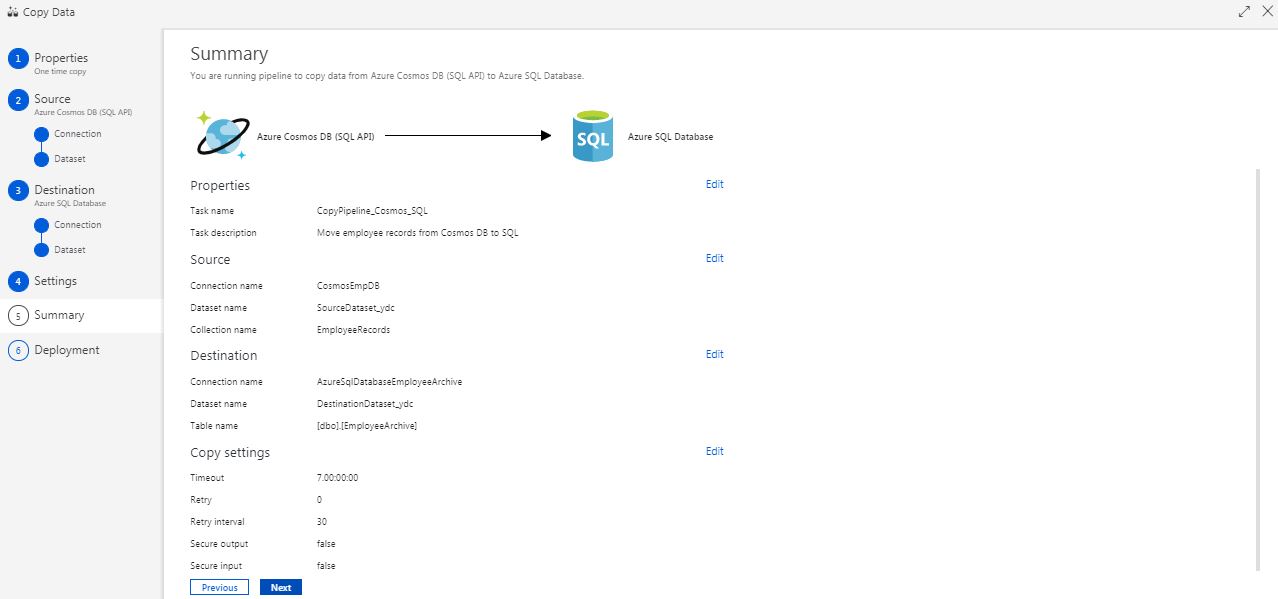
Task: Click the Azure SQL Database cylinder icon
Action: click(592, 136)
